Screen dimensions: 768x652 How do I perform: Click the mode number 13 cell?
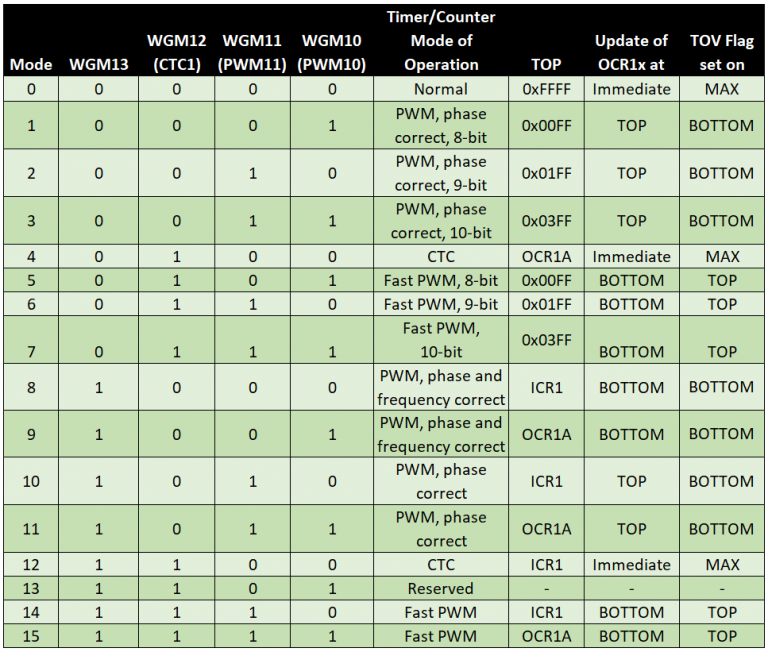click(31, 589)
